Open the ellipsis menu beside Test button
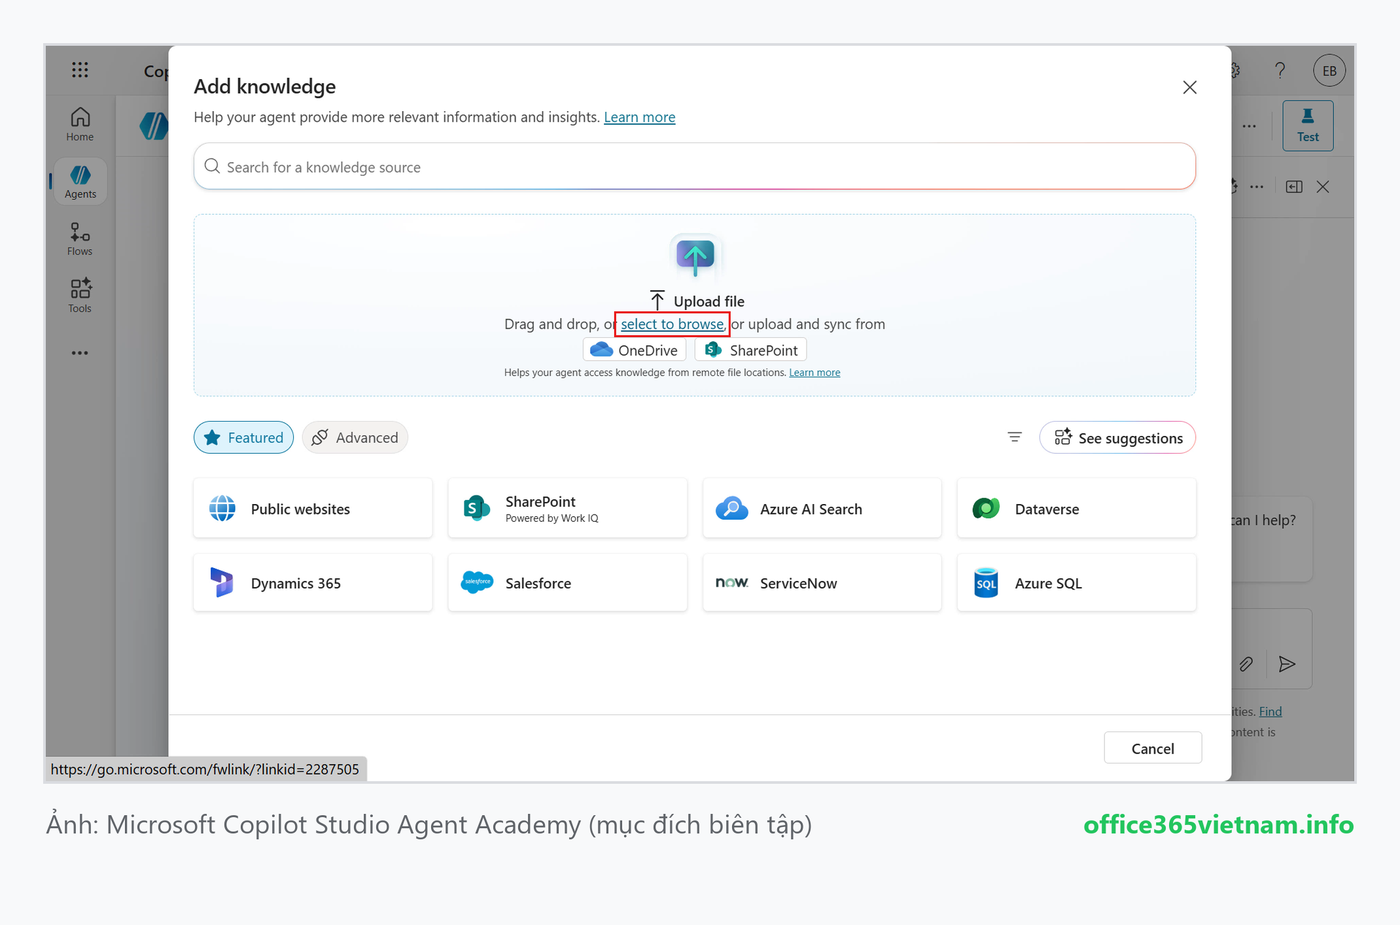Screen dimensions: 1400x925 coord(1250,126)
